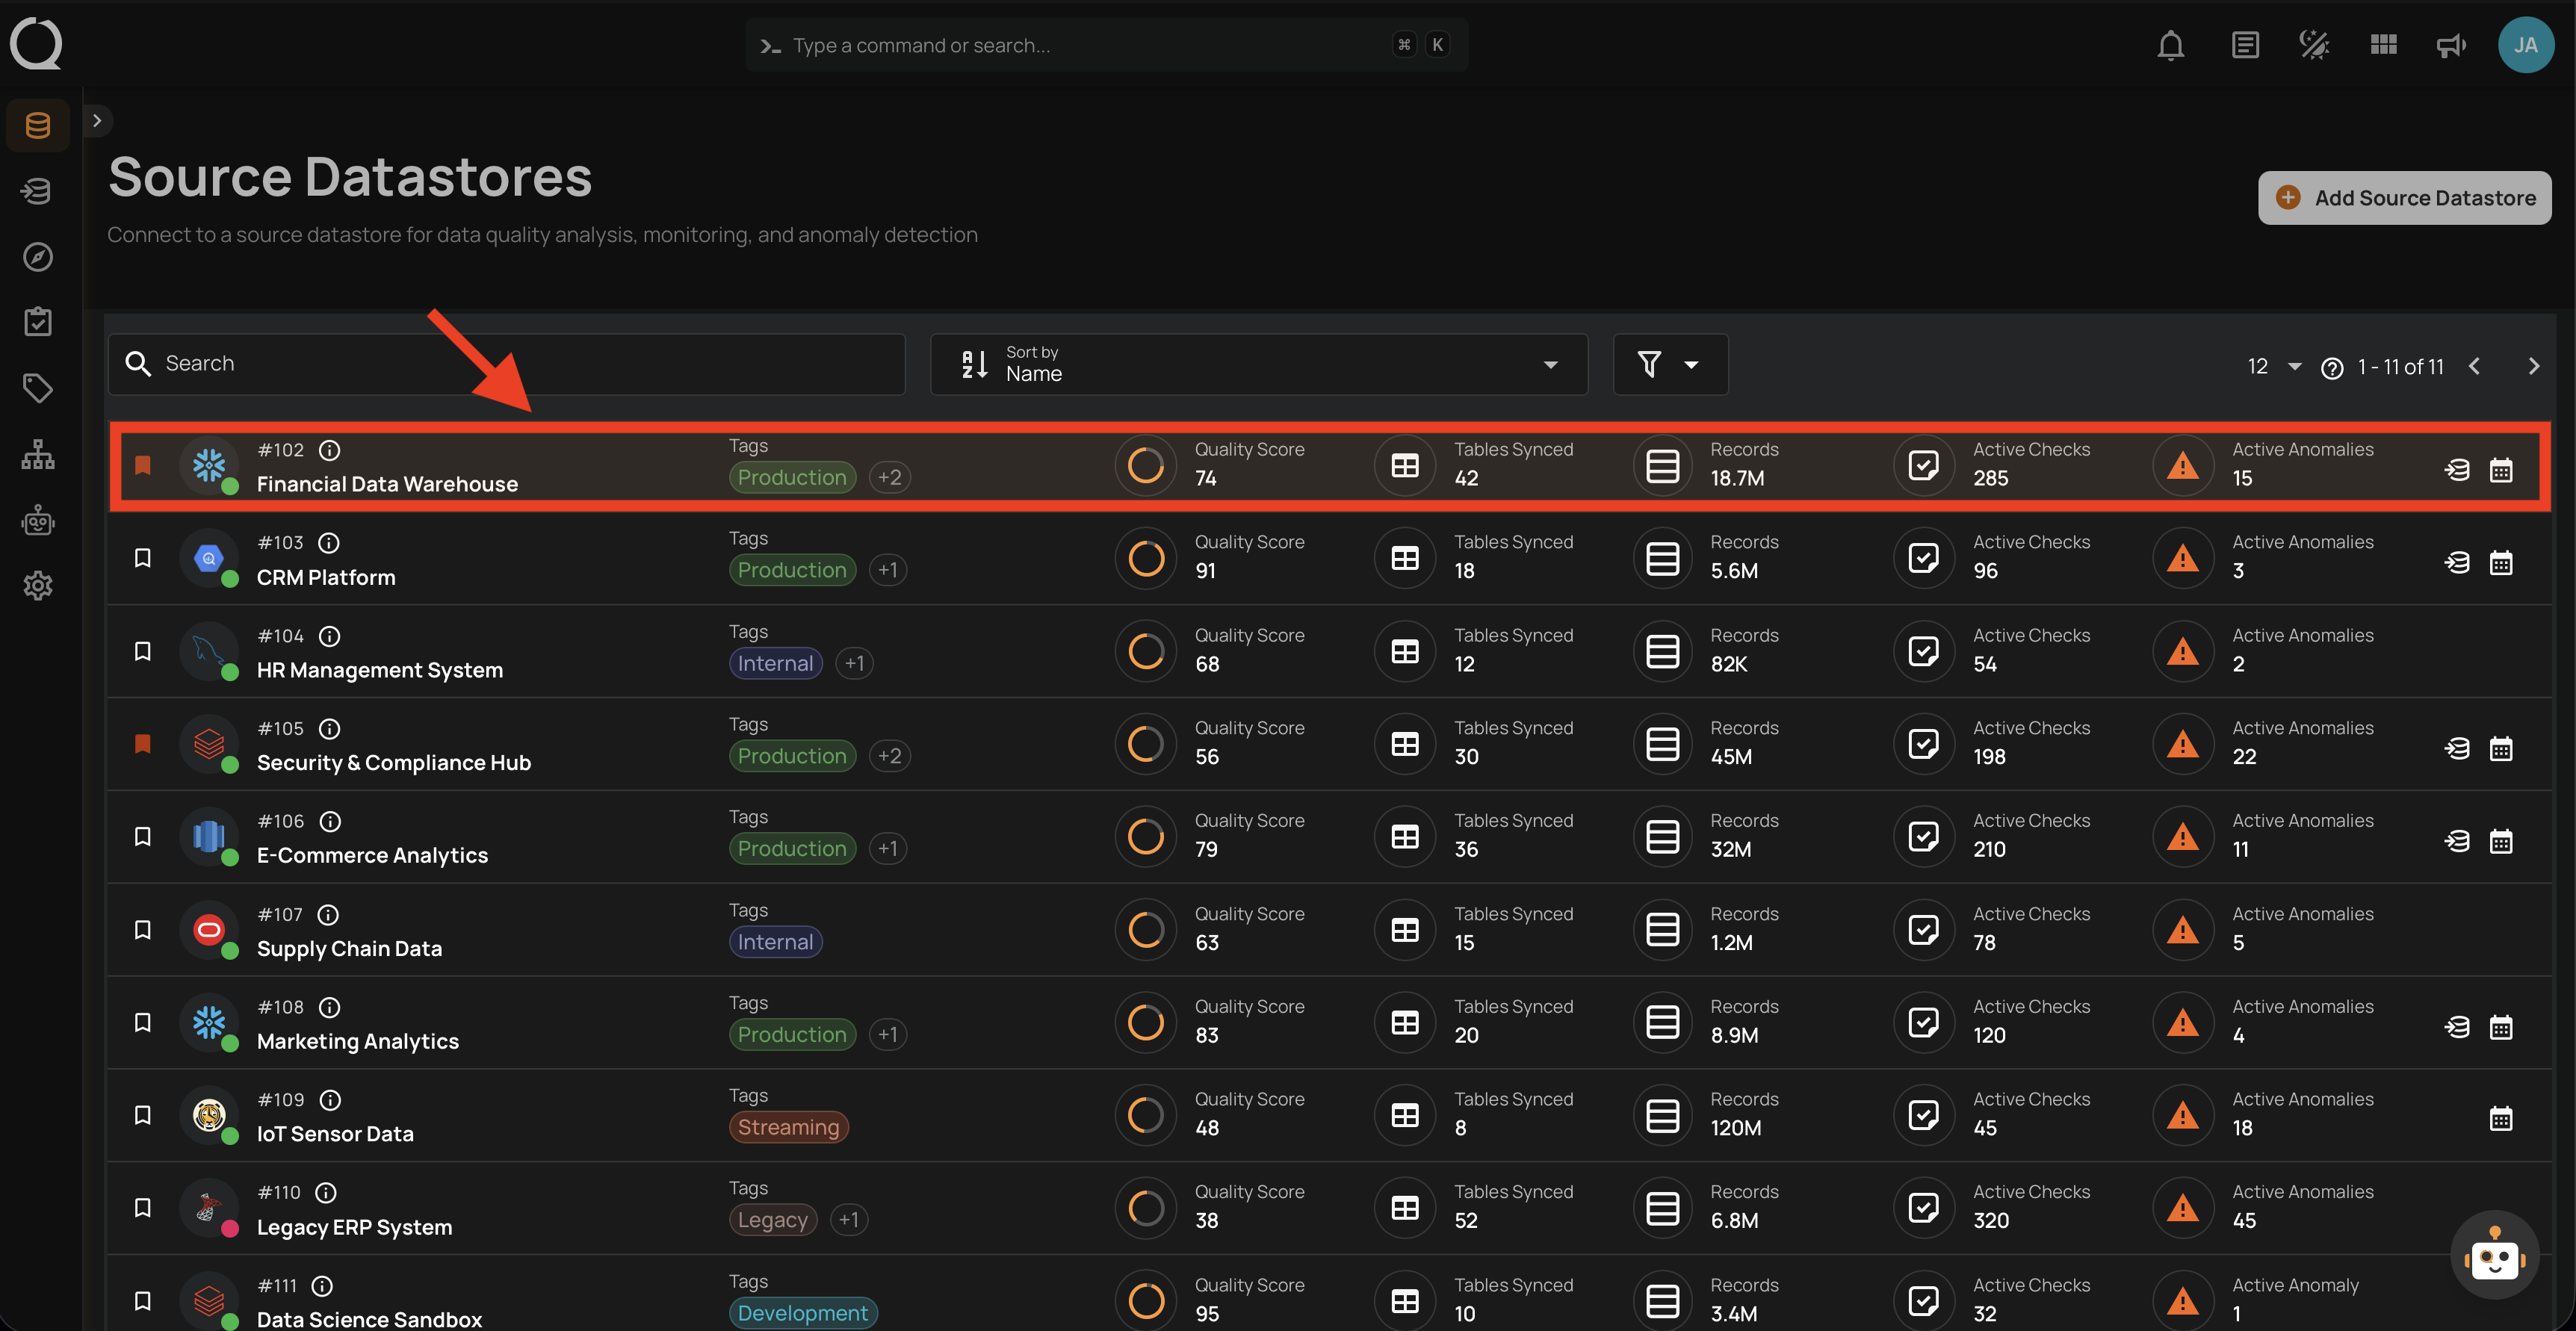The height and width of the screenshot is (1331, 2576).
Task: Open the announcements megaphone icon
Action: 2451,45
